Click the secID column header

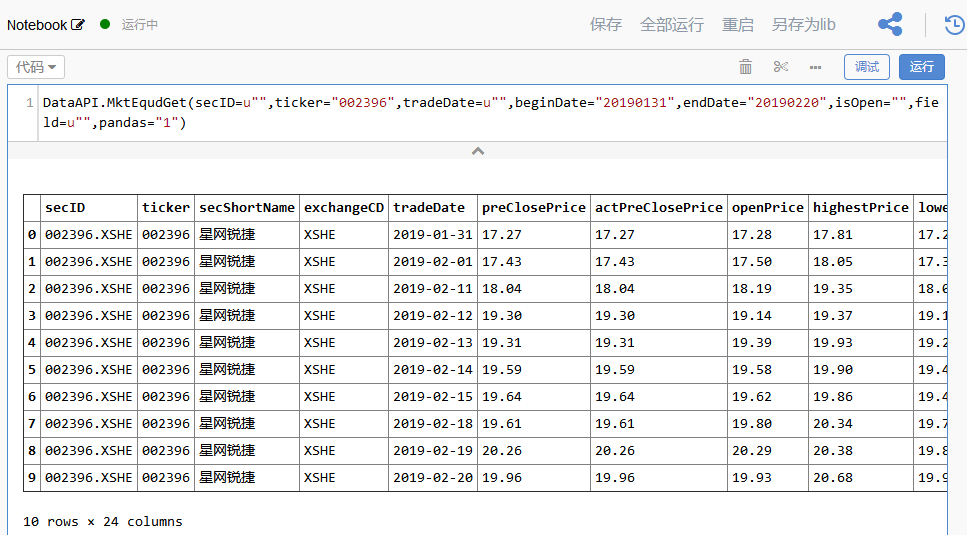tap(89, 208)
